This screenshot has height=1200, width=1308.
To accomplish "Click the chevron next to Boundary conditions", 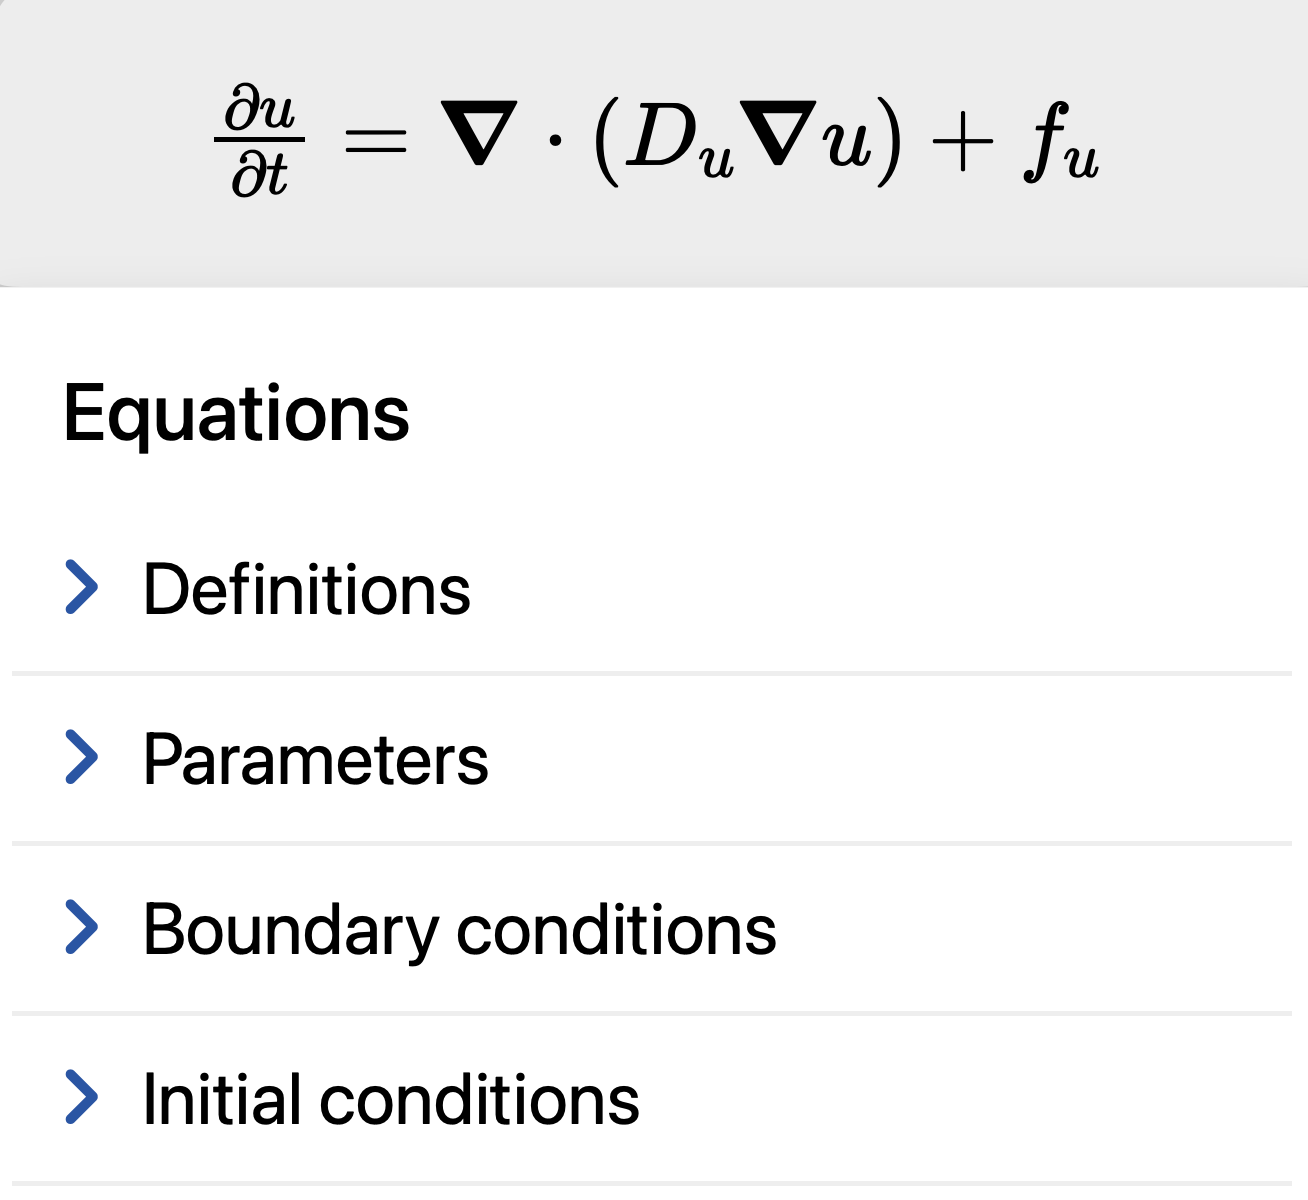I will [x=82, y=927].
